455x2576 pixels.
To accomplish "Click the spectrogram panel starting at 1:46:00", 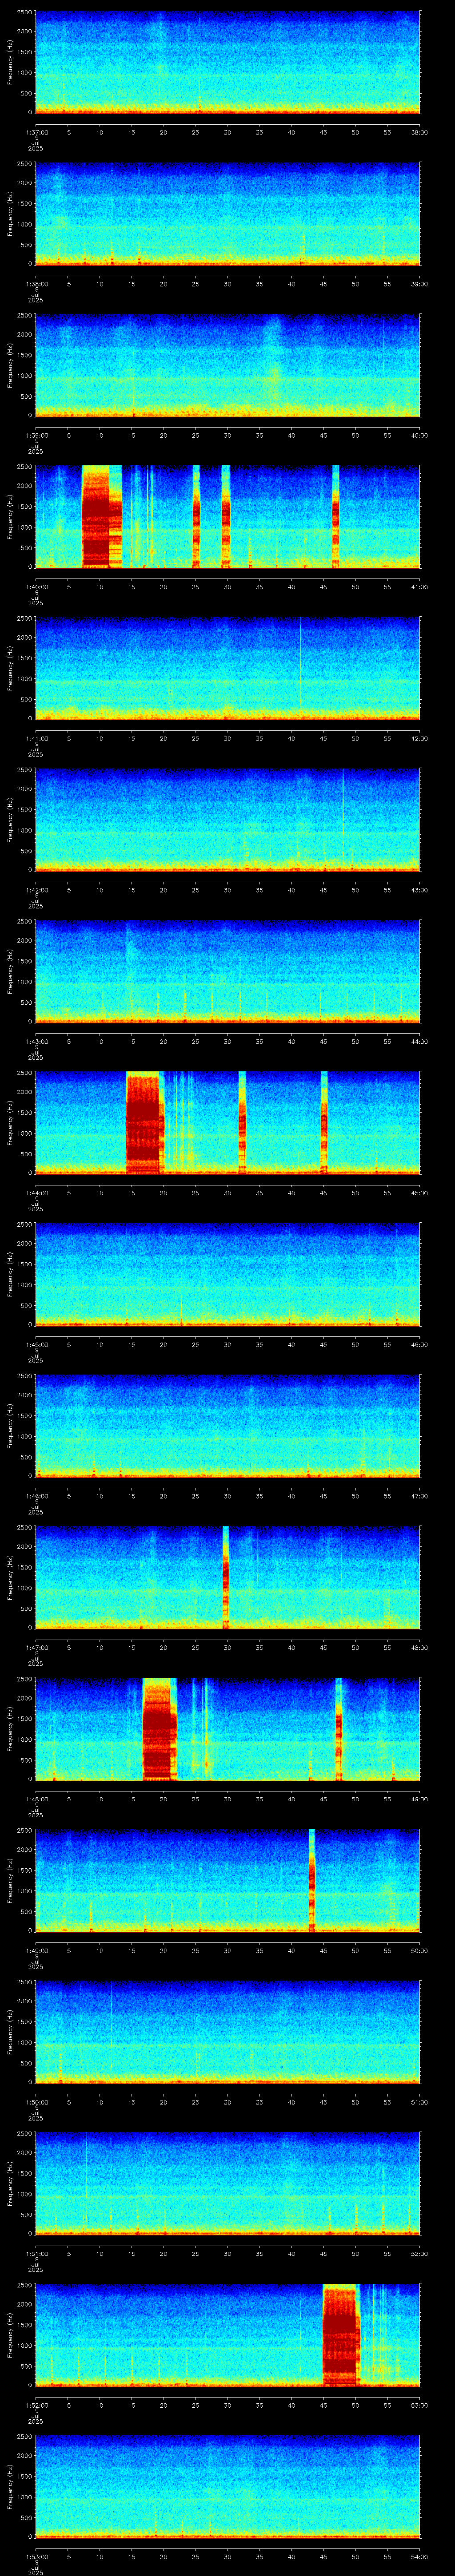I will [x=227, y=1425].
